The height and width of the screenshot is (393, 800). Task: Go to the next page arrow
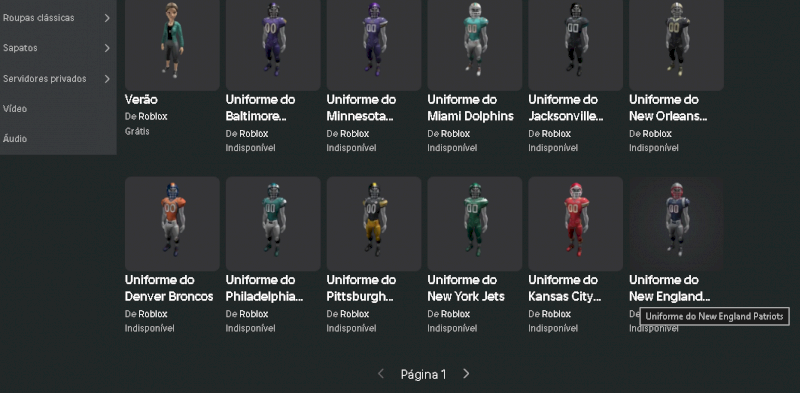[466, 374]
